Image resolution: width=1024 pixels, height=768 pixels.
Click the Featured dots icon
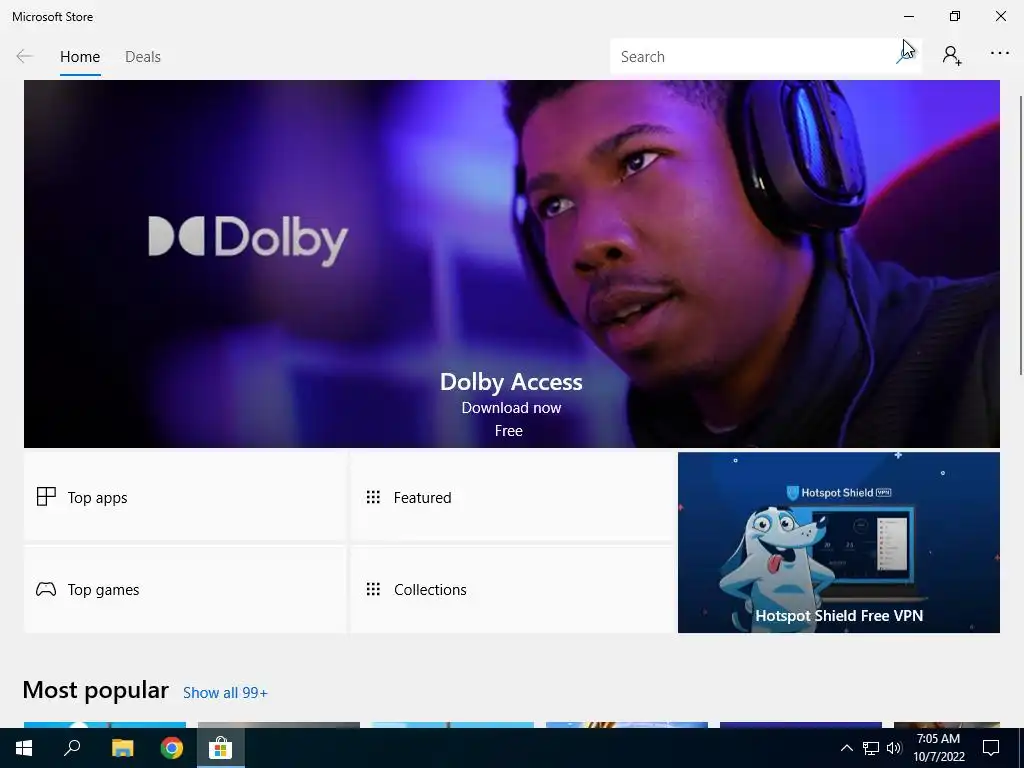click(373, 498)
